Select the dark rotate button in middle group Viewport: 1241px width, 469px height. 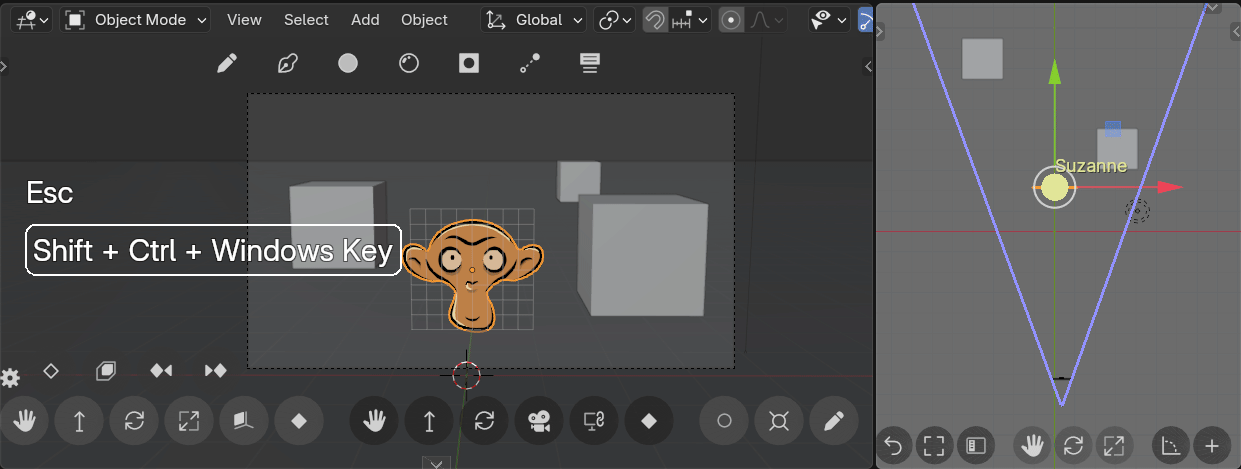click(x=484, y=421)
